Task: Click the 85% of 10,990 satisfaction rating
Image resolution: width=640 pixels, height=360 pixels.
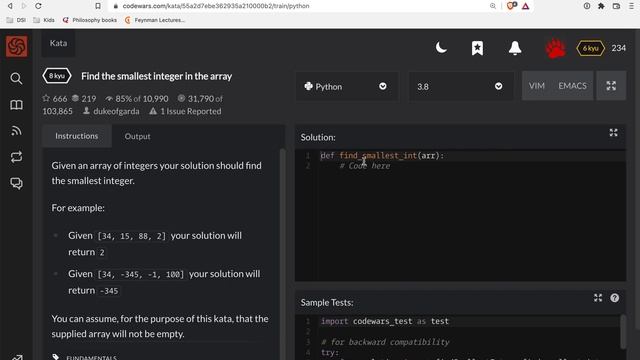Action: point(137,98)
